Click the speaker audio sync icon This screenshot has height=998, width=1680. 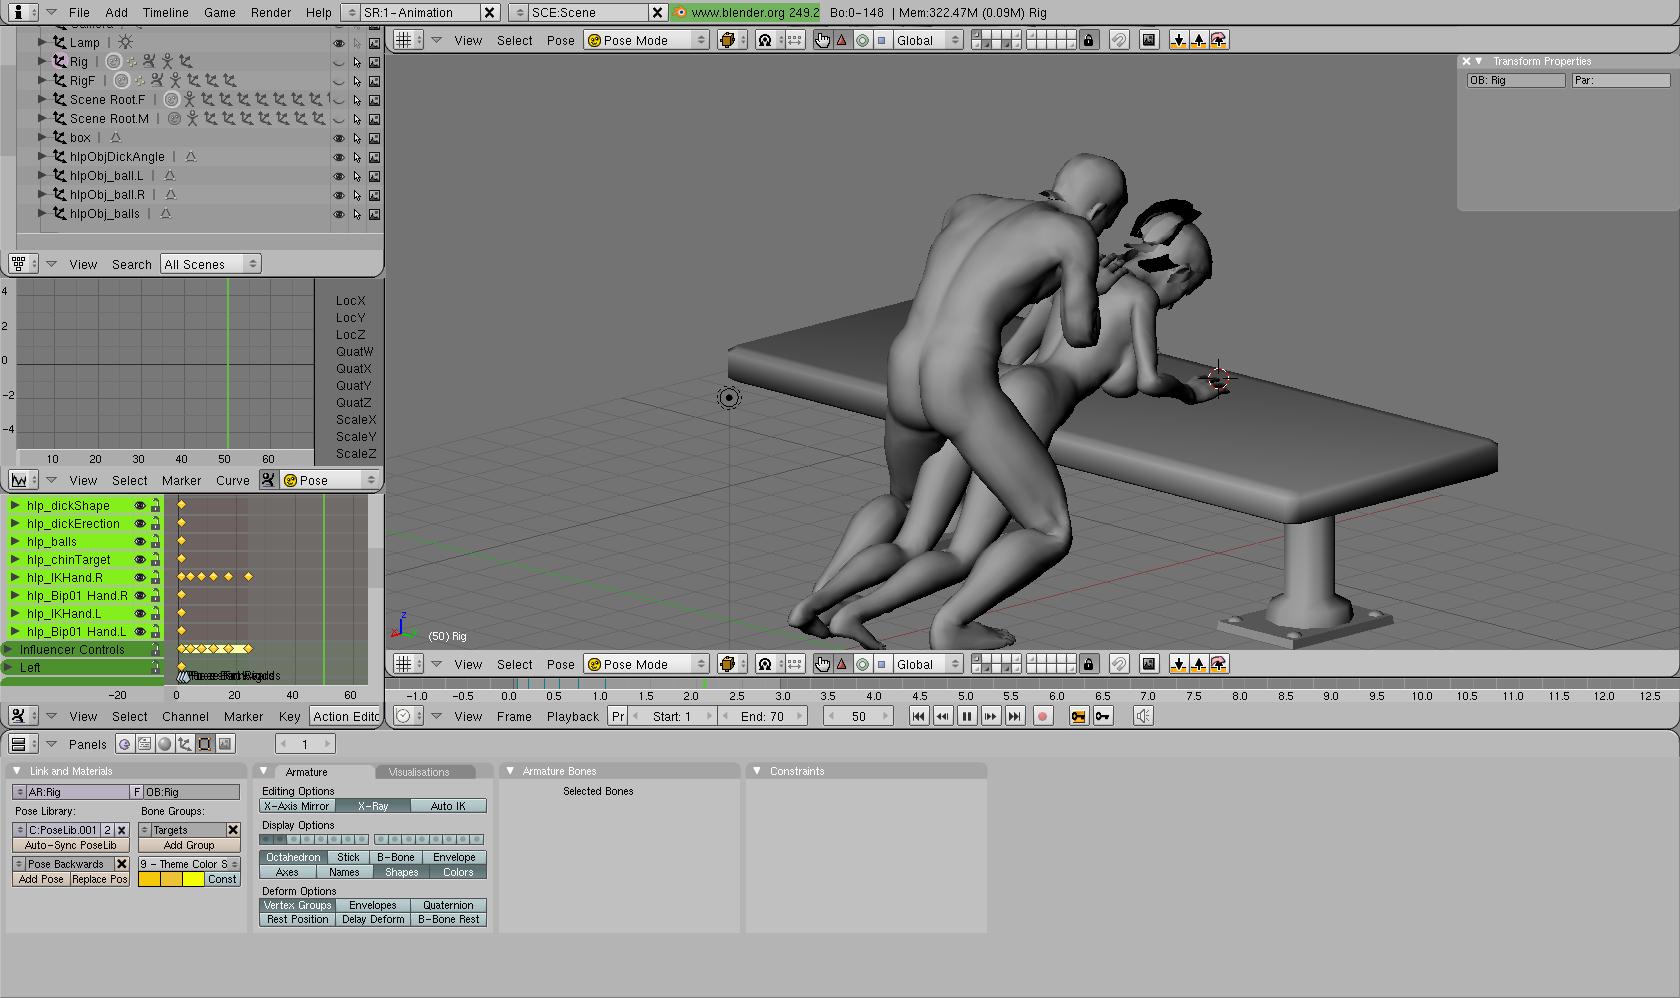[1143, 716]
